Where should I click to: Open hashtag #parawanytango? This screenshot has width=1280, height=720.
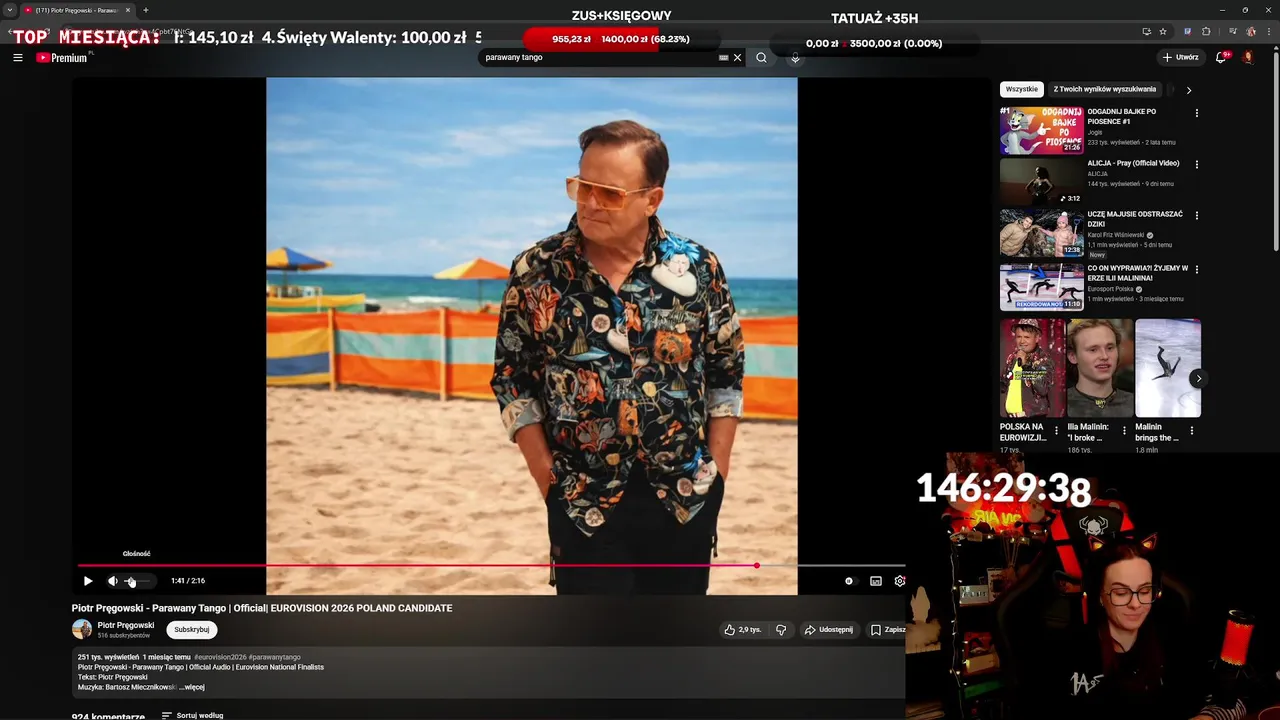[275, 658]
